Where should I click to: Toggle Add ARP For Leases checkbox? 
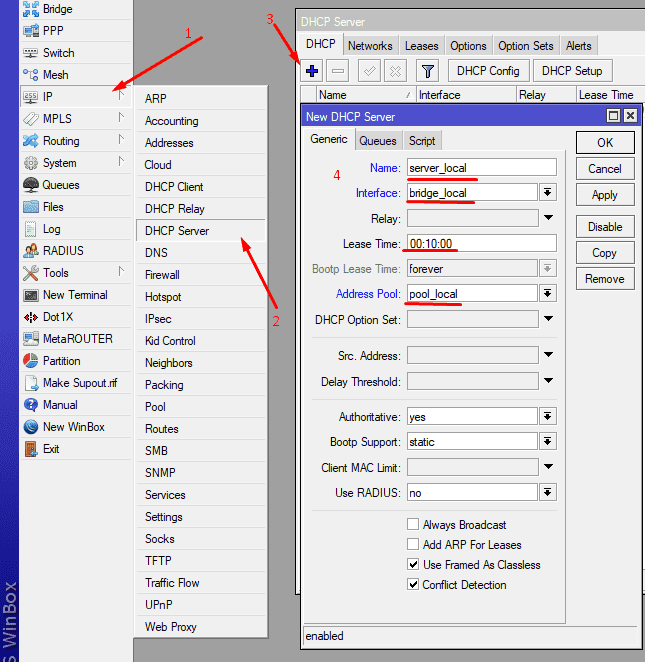[413, 545]
